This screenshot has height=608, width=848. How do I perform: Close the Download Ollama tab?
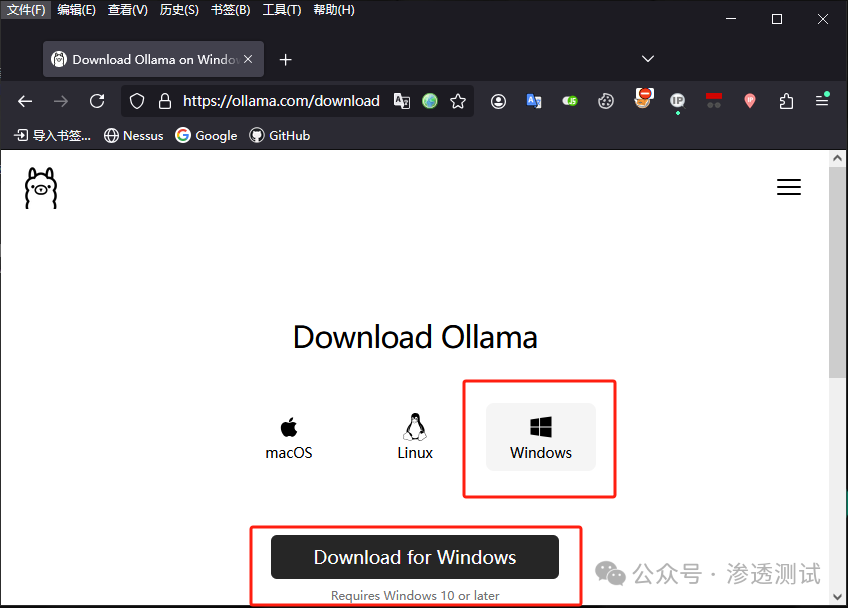[x=248, y=59]
